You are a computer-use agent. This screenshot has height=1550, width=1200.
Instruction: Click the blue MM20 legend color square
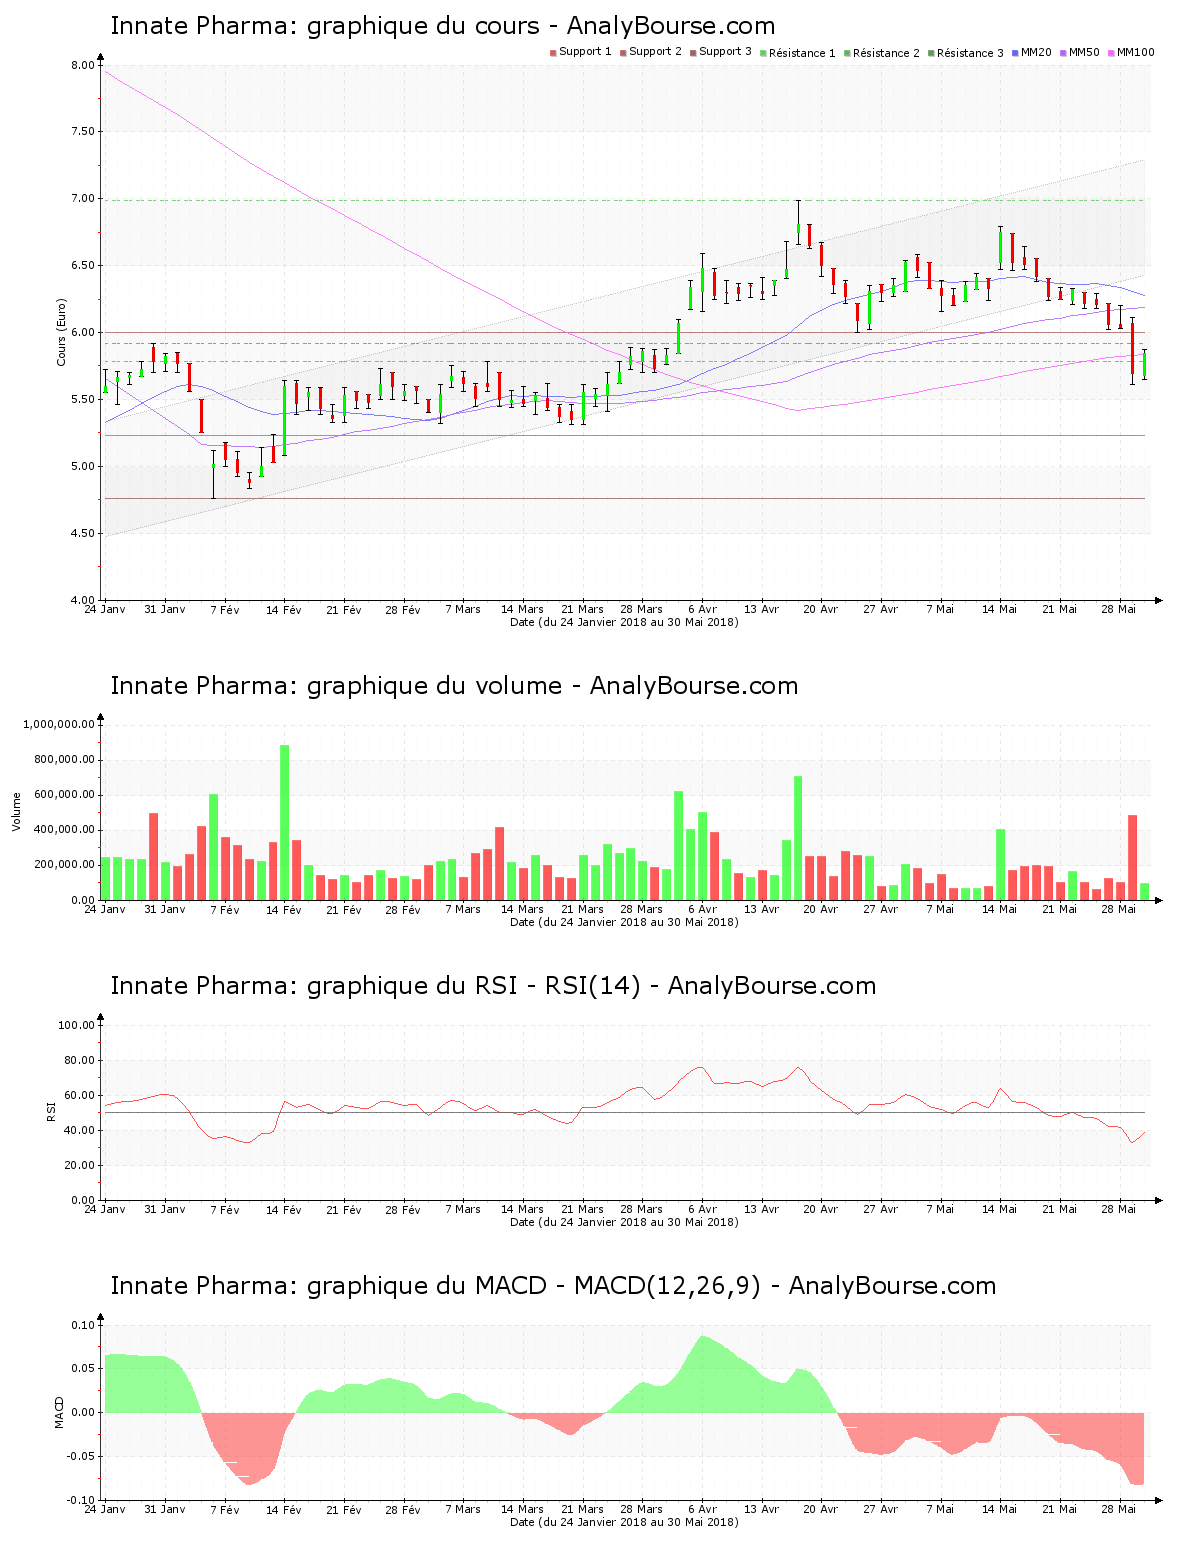click(1015, 53)
